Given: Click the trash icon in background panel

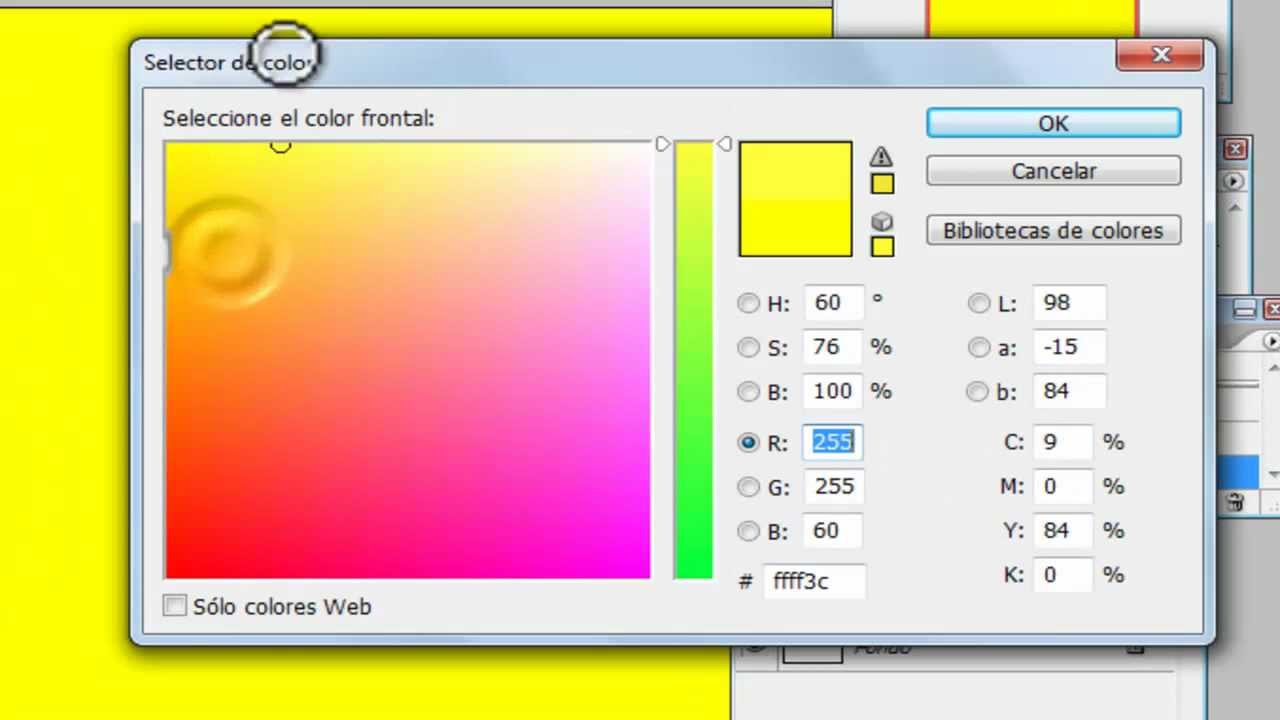Looking at the screenshot, I should (x=1235, y=503).
